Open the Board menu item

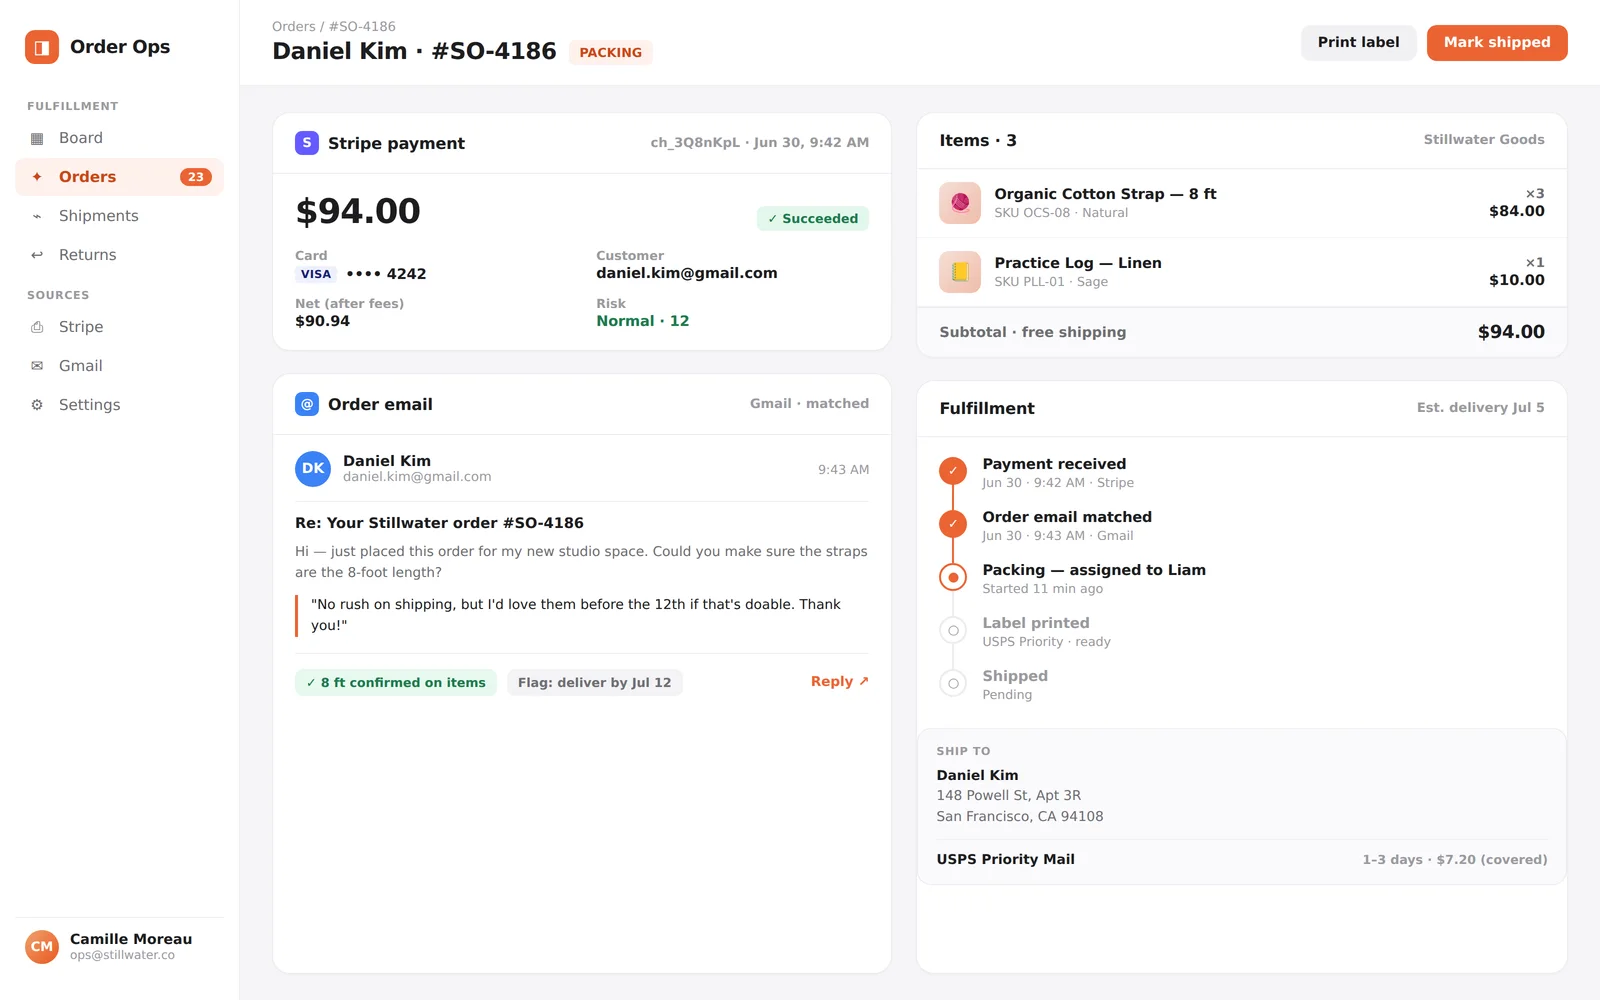tap(119, 138)
